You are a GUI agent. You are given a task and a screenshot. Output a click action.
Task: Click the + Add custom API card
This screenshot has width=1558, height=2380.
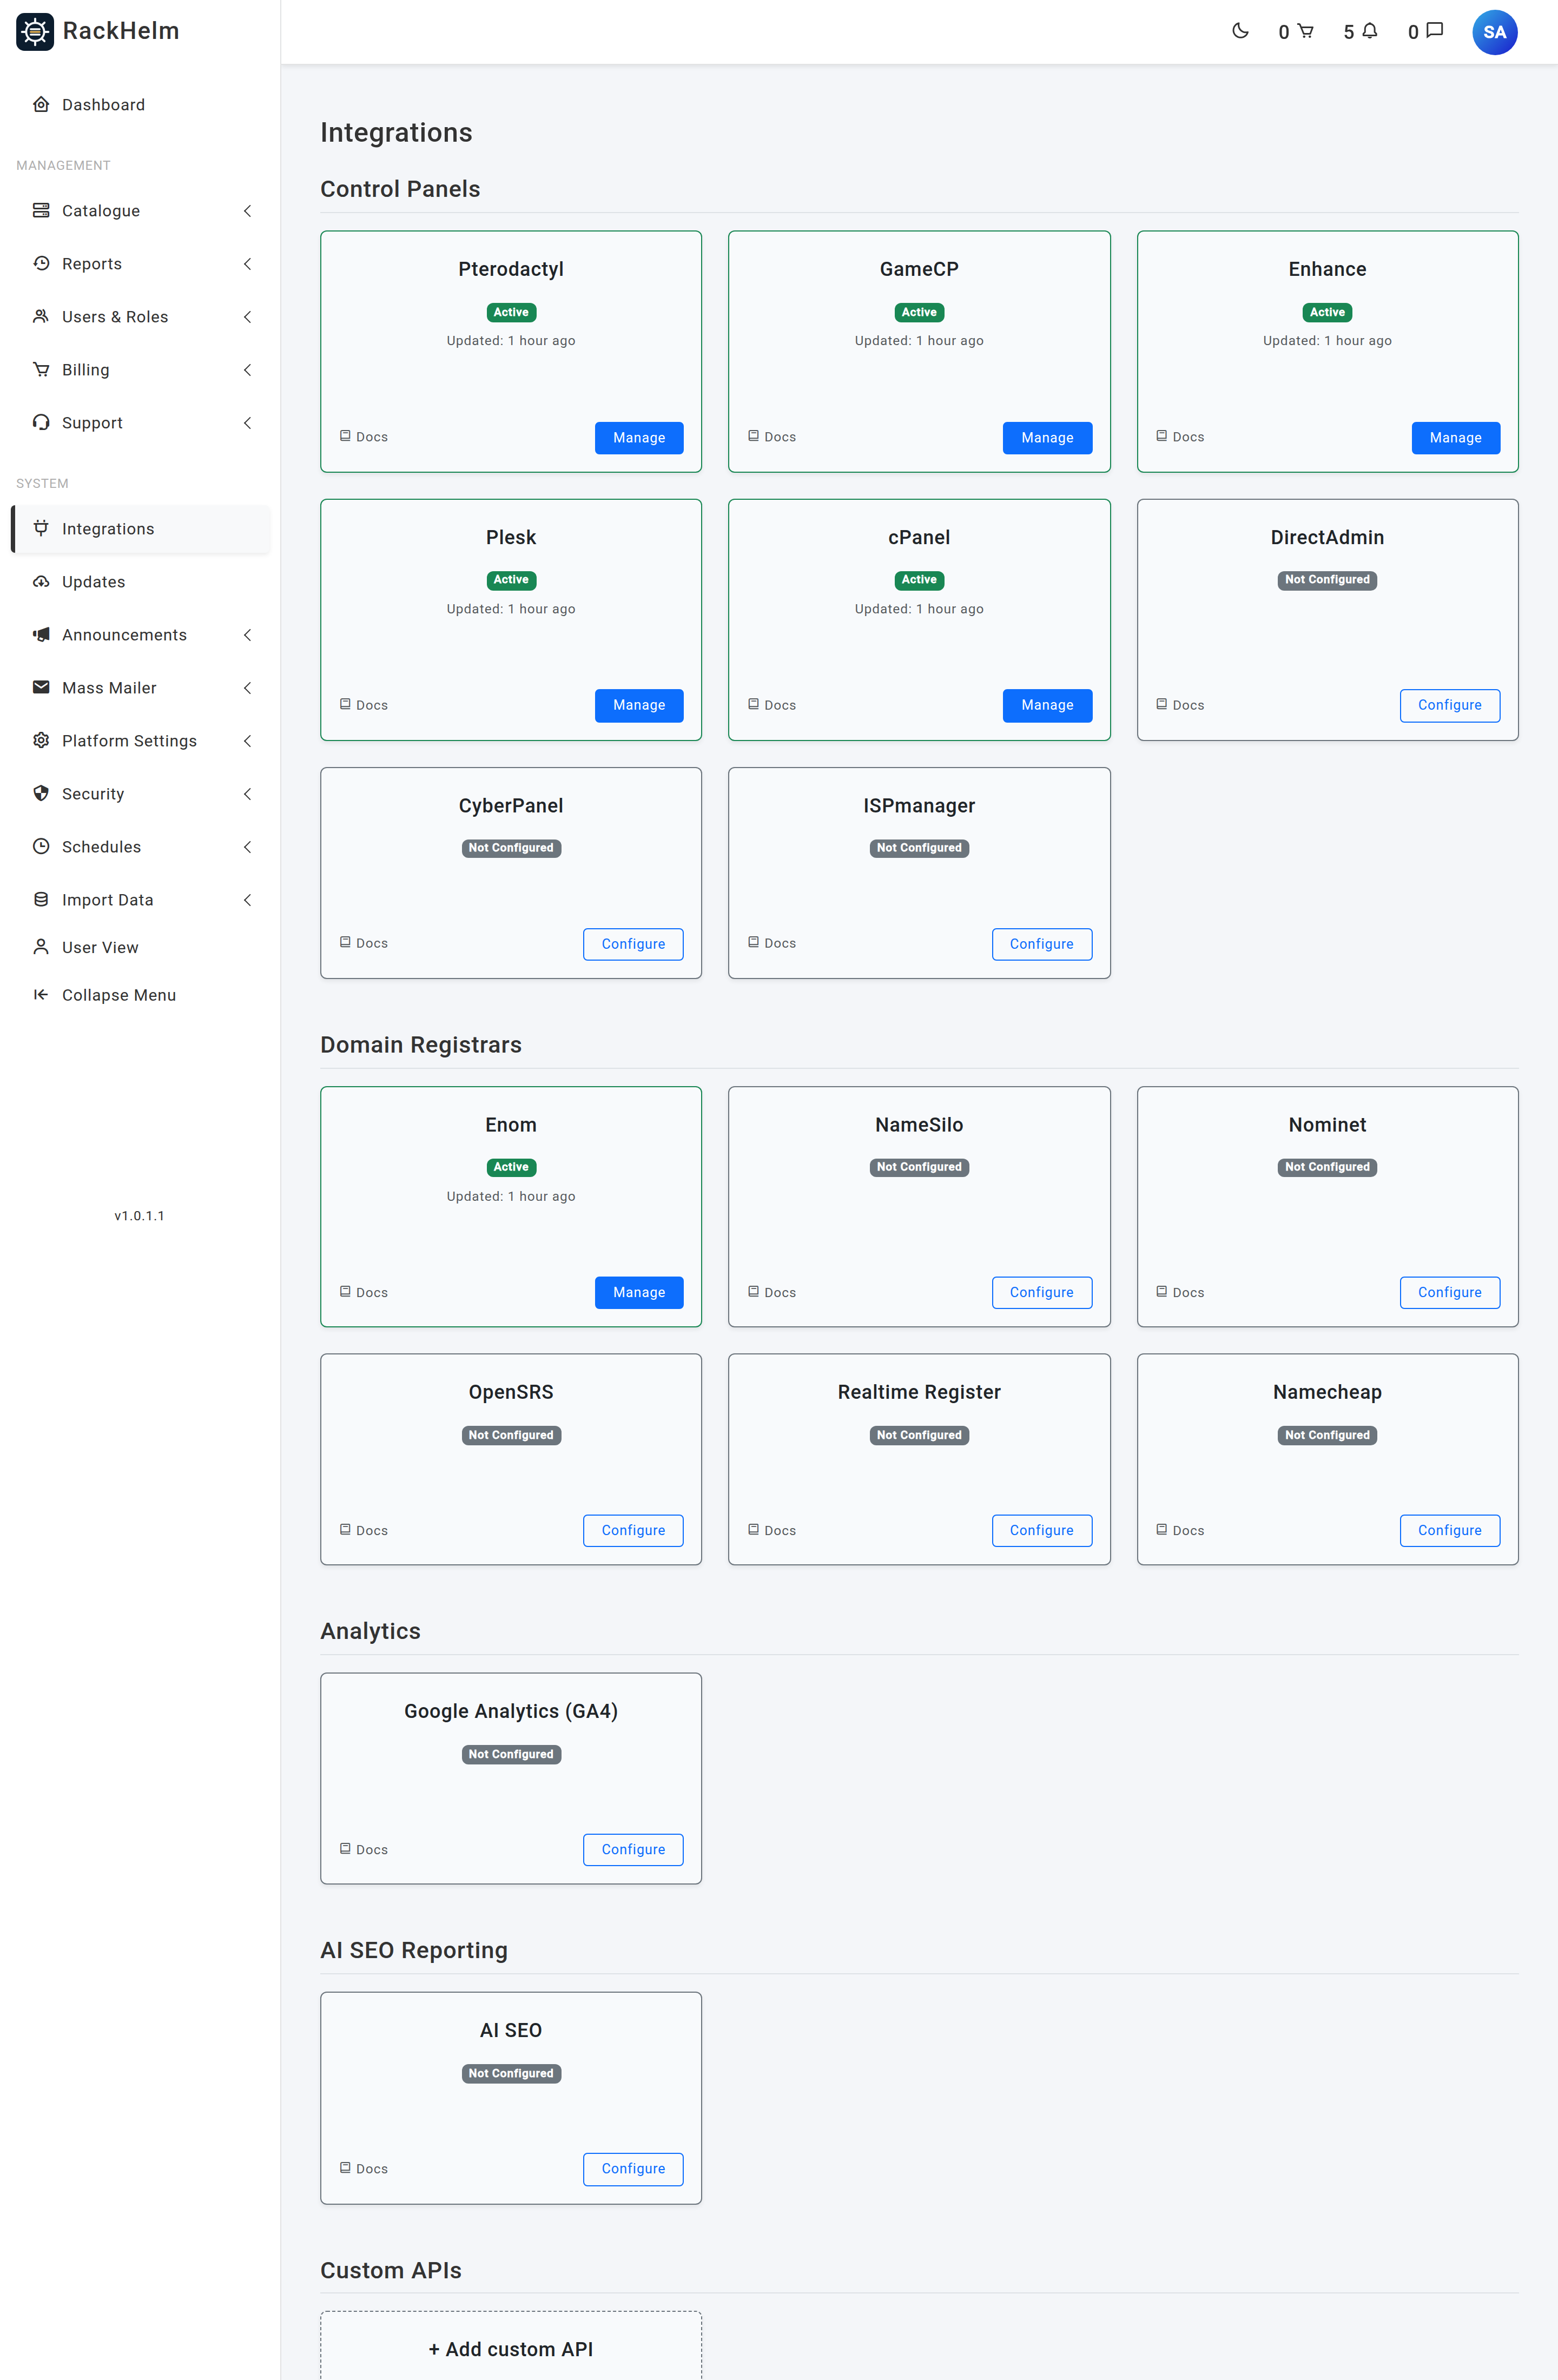click(511, 2346)
